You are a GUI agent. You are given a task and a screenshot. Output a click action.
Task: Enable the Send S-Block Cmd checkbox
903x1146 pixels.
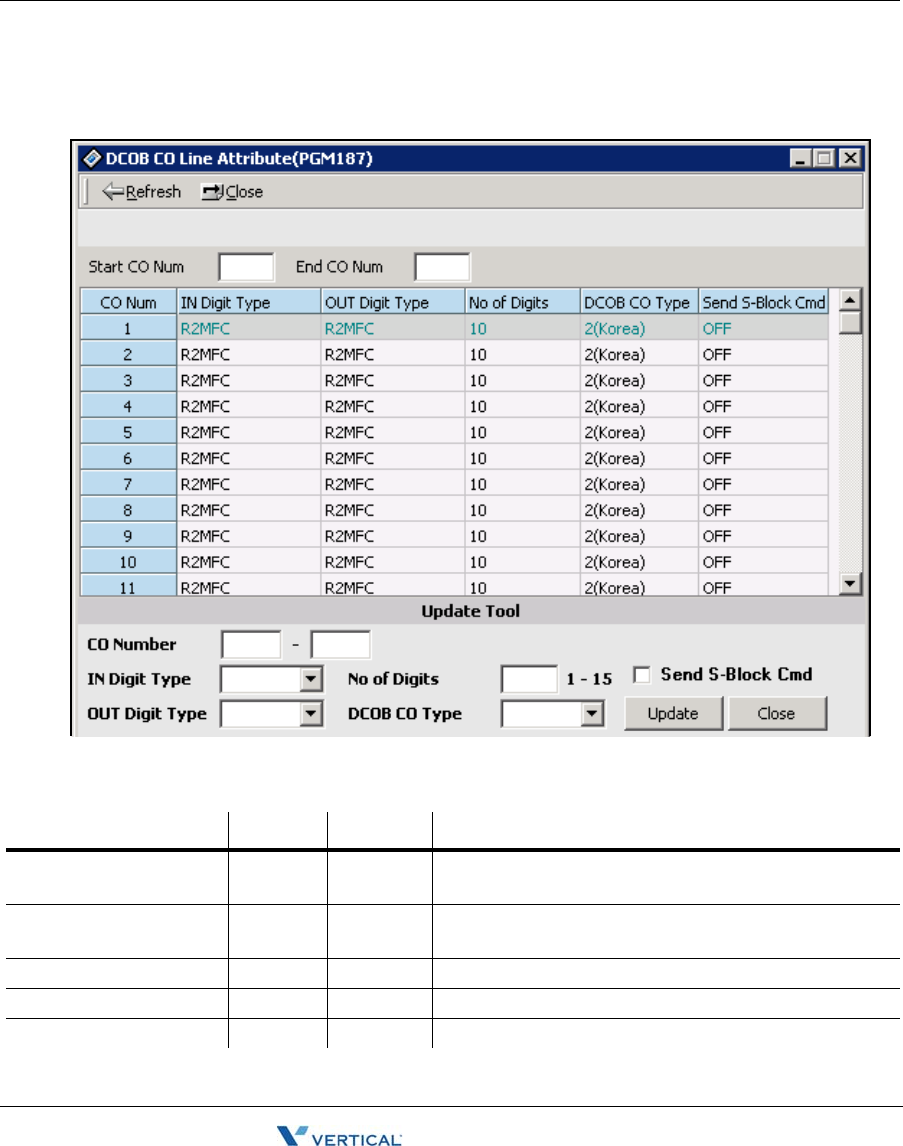point(641,675)
